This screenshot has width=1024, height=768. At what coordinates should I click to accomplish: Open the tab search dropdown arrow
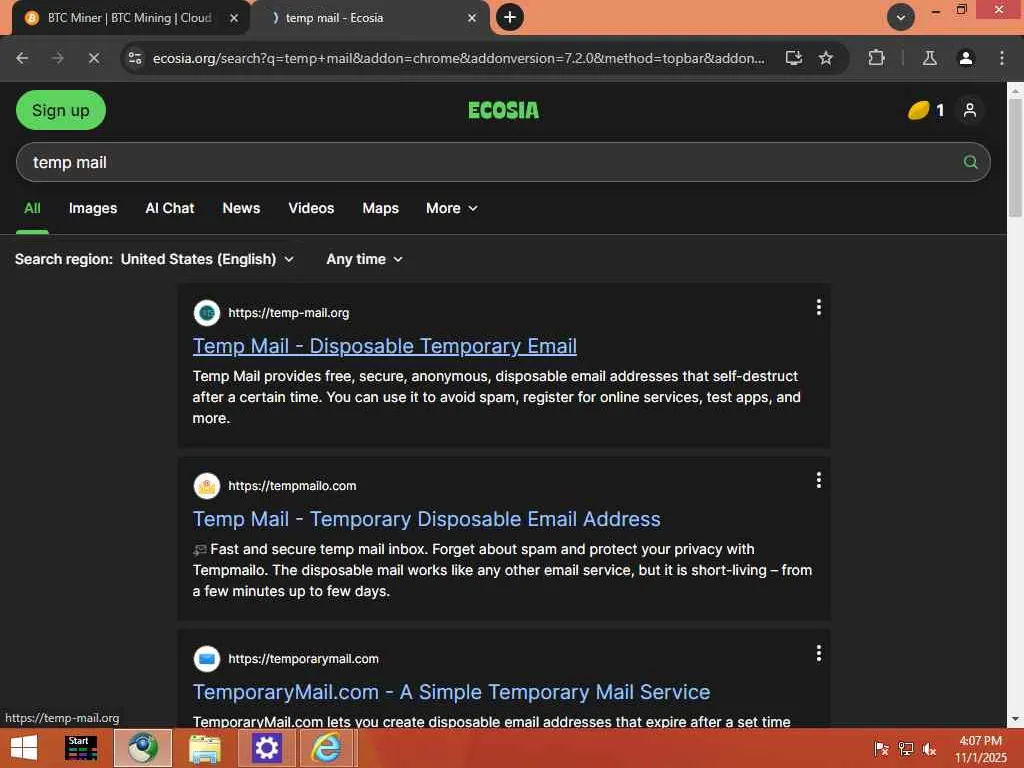pos(901,18)
